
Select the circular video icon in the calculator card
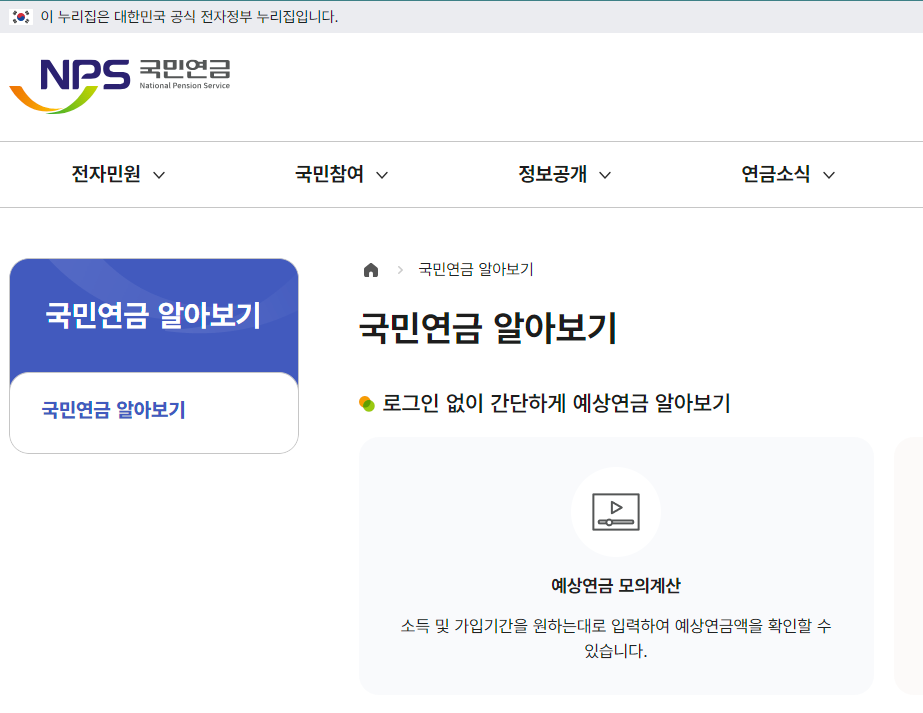click(x=615, y=511)
